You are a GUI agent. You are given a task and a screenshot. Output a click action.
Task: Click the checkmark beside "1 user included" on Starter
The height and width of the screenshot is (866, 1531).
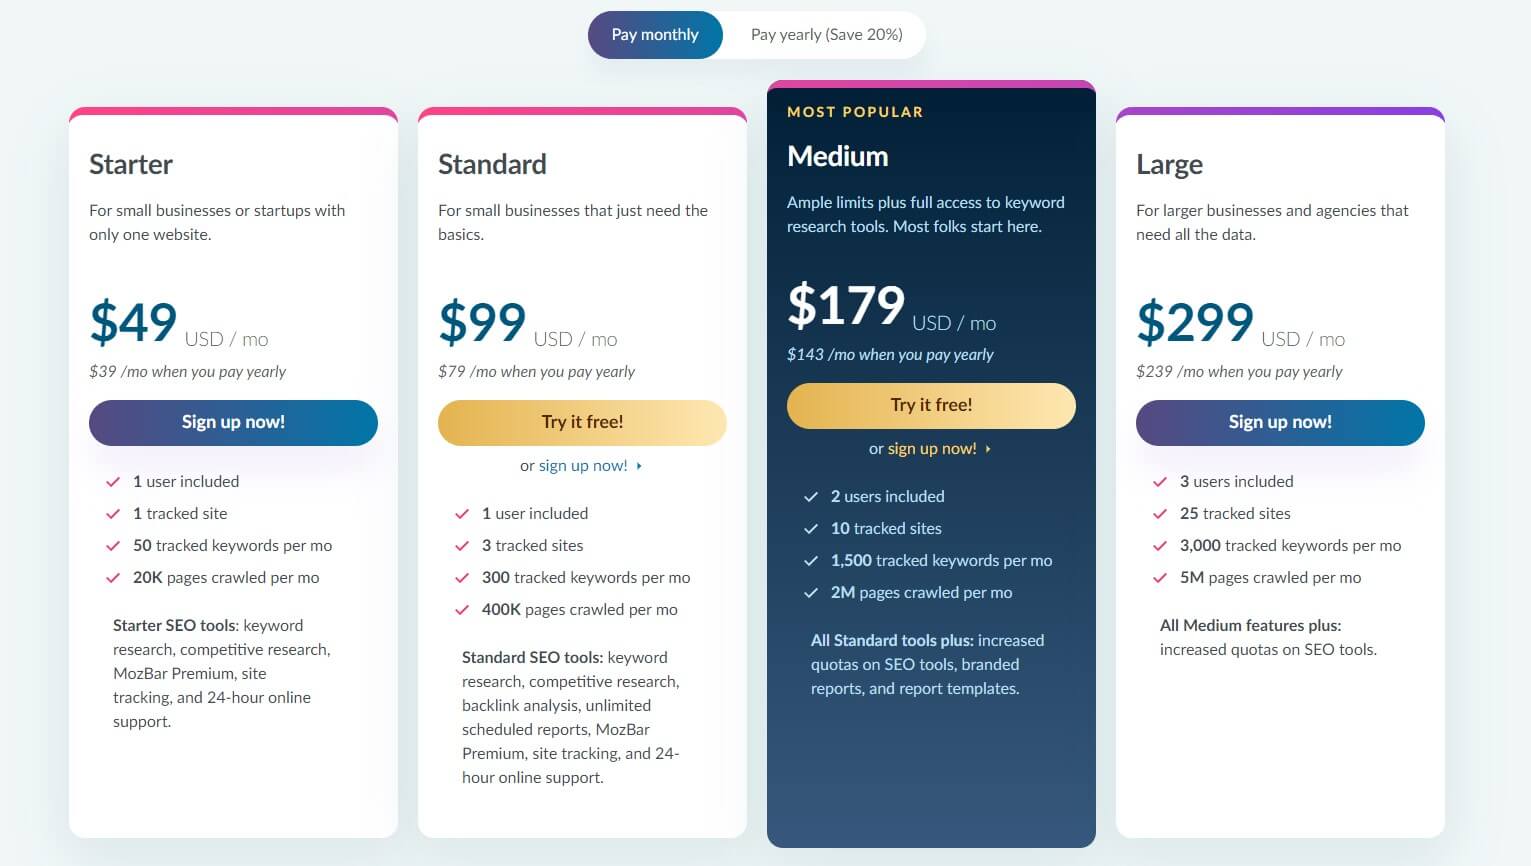coord(113,481)
